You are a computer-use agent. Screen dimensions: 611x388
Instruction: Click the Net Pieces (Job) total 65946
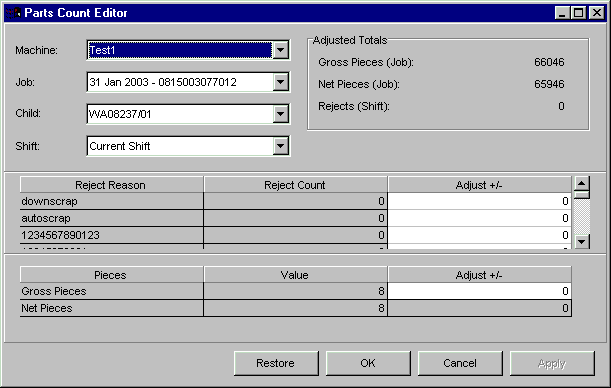(x=549, y=84)
